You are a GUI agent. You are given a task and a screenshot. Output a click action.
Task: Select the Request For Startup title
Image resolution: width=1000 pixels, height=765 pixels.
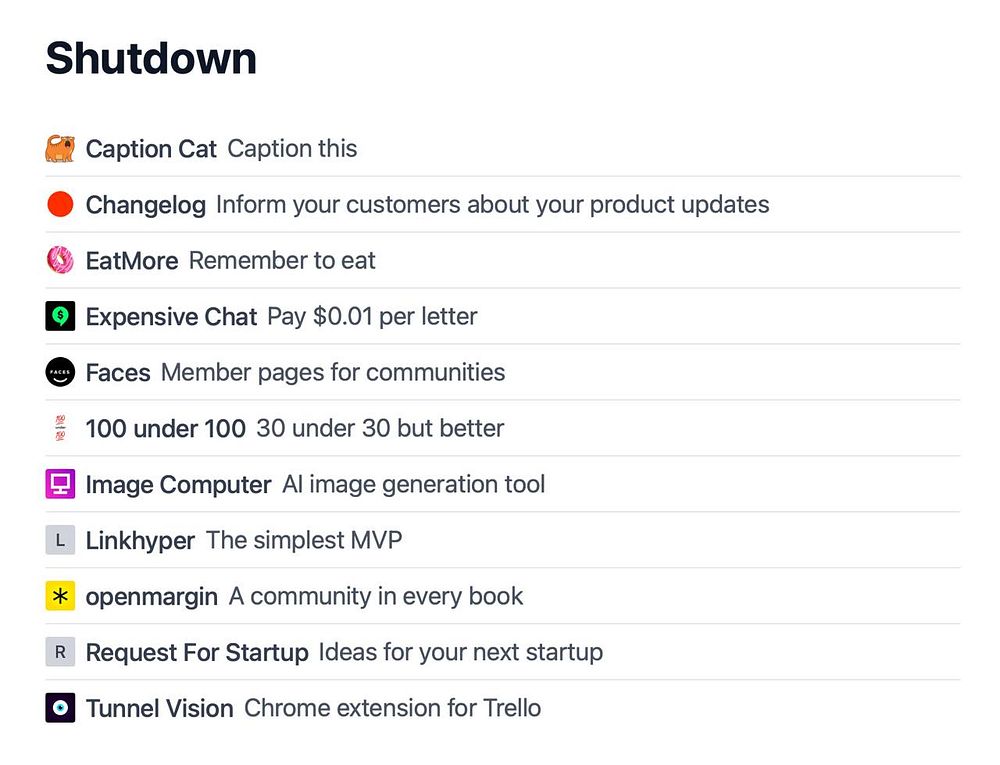197,653
